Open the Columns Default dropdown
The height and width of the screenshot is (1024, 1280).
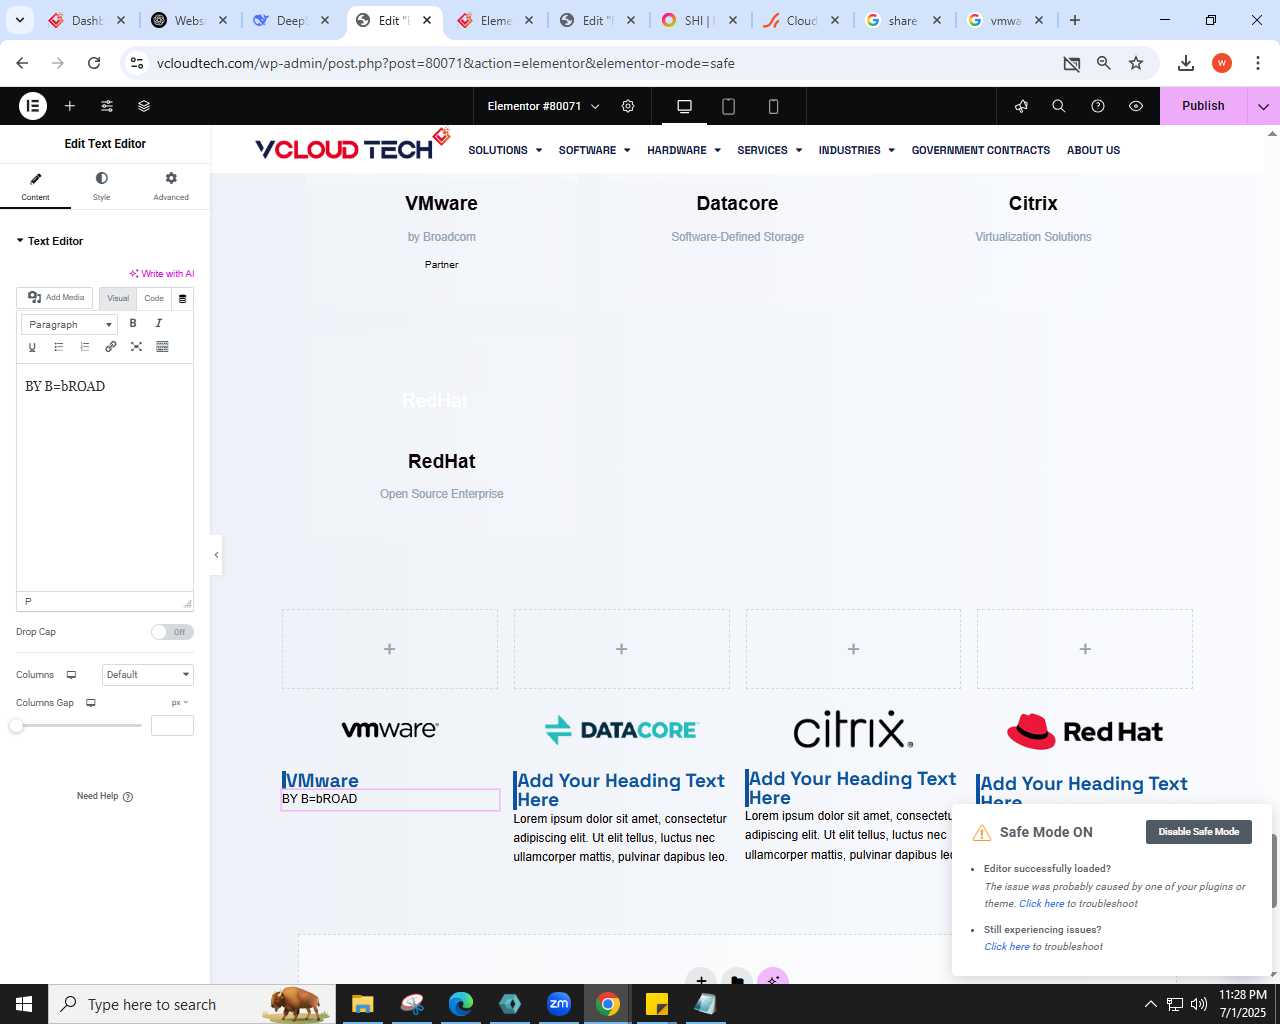[x=148, y=675]
